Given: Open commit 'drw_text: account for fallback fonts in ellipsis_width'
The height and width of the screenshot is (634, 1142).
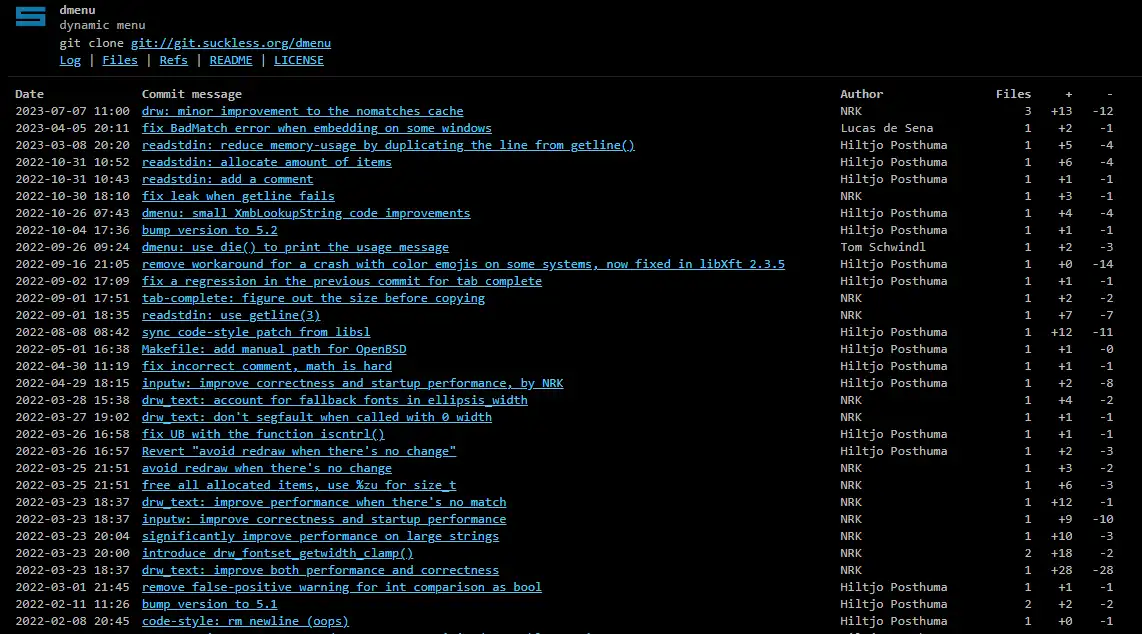Looking at the screenshot, I should (334, 400).
